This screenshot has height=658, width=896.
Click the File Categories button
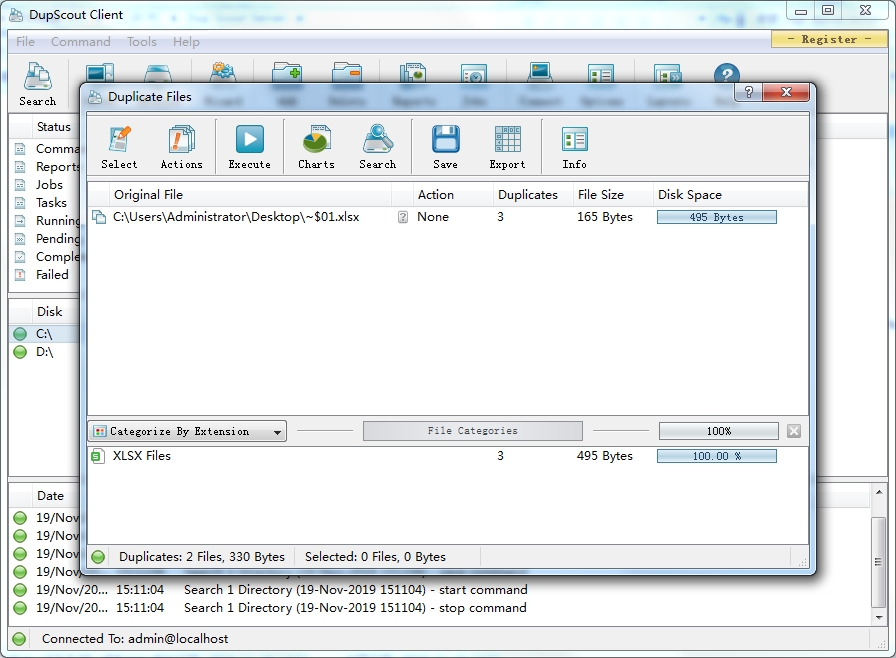[x=473, y=431]
